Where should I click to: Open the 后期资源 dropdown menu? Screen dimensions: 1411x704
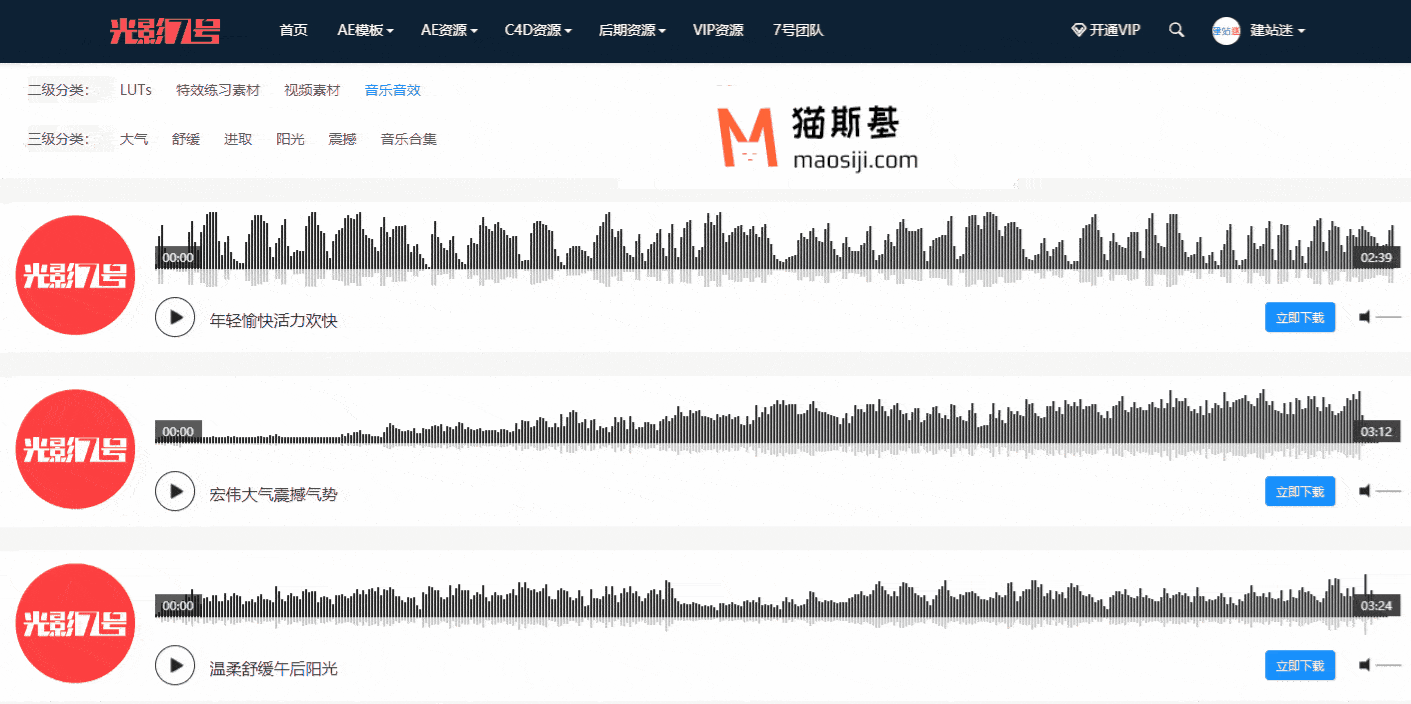point(632,30)
